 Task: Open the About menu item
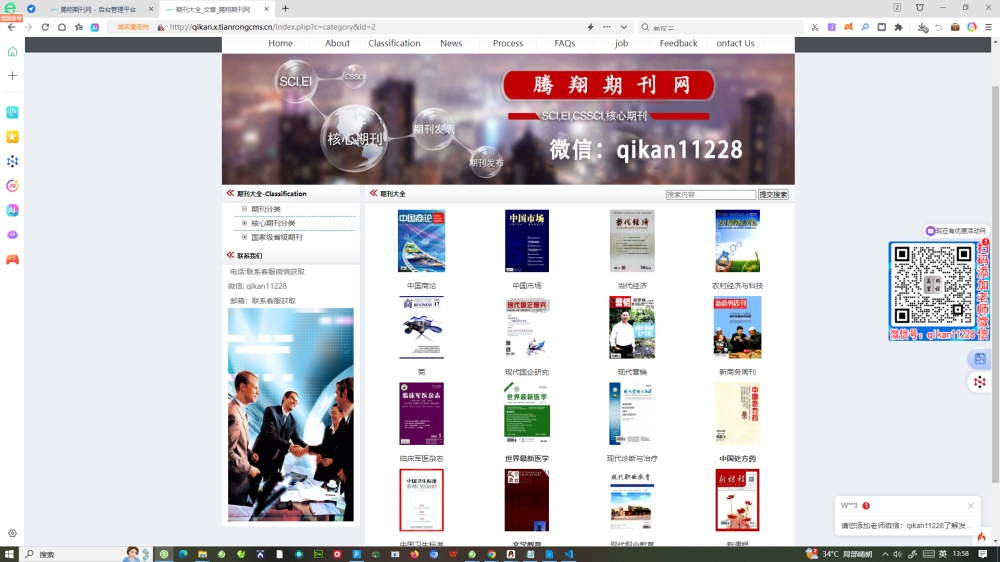click(x=337, y=43)
